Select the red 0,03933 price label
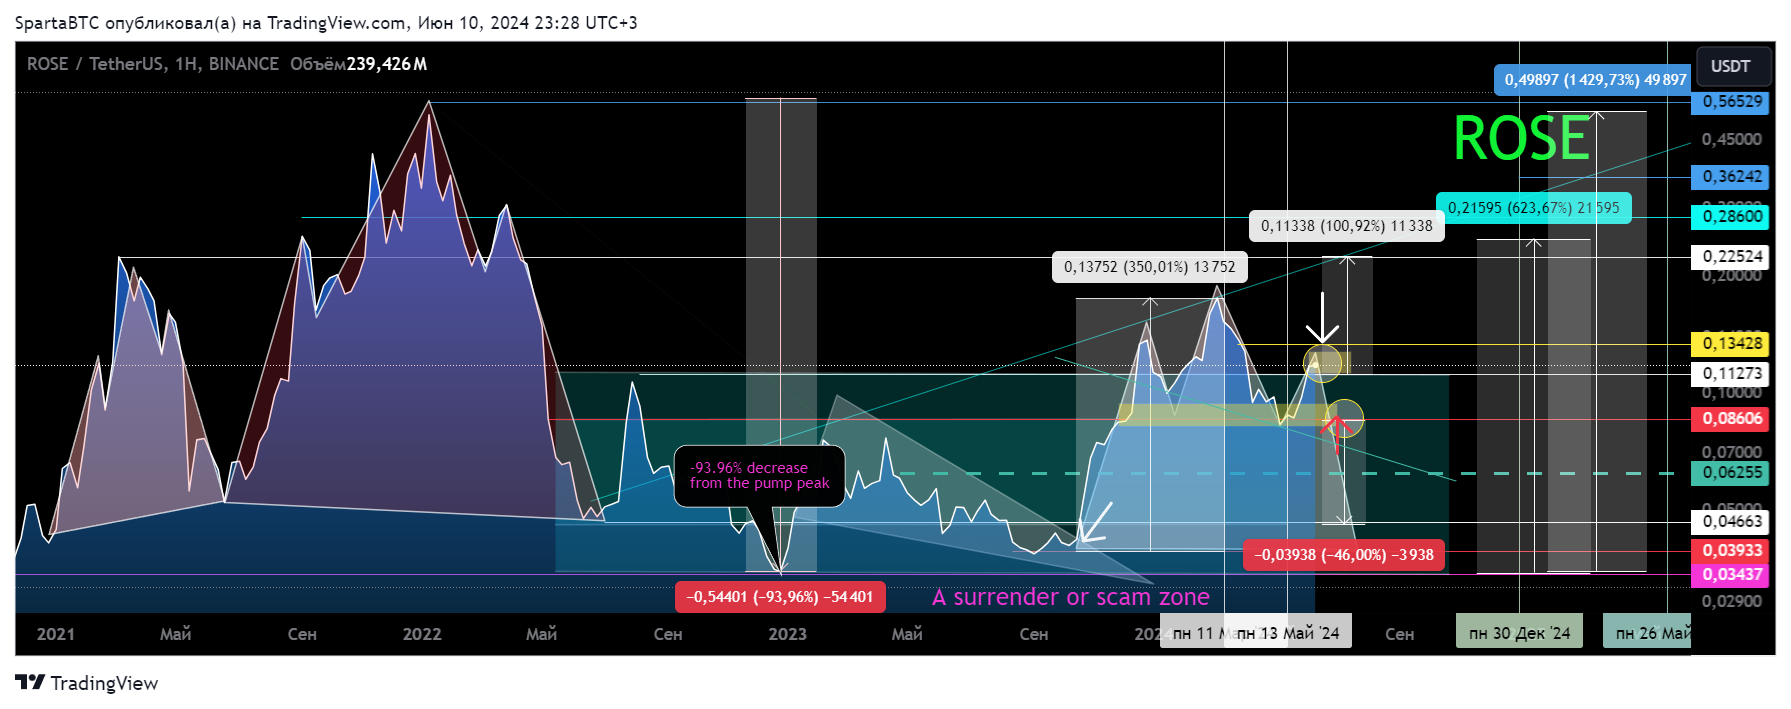The width and height of the screenshot is (1791, 709). pyautogui.click(x=1732, y=551)
